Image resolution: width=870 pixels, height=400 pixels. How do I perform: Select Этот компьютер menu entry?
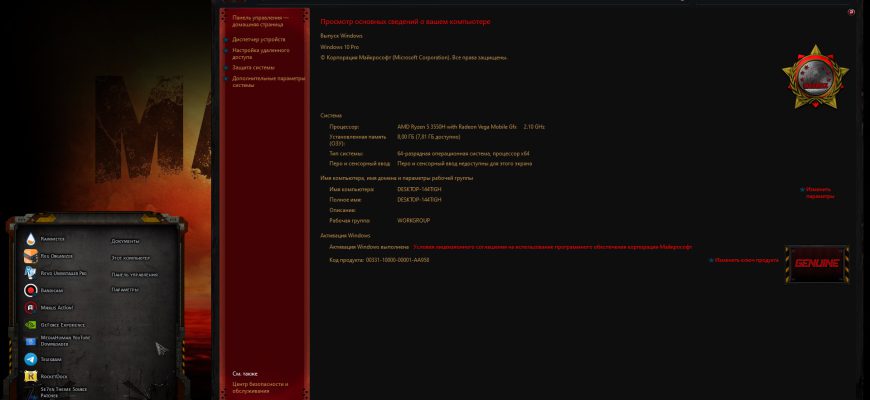pos(130,258)
